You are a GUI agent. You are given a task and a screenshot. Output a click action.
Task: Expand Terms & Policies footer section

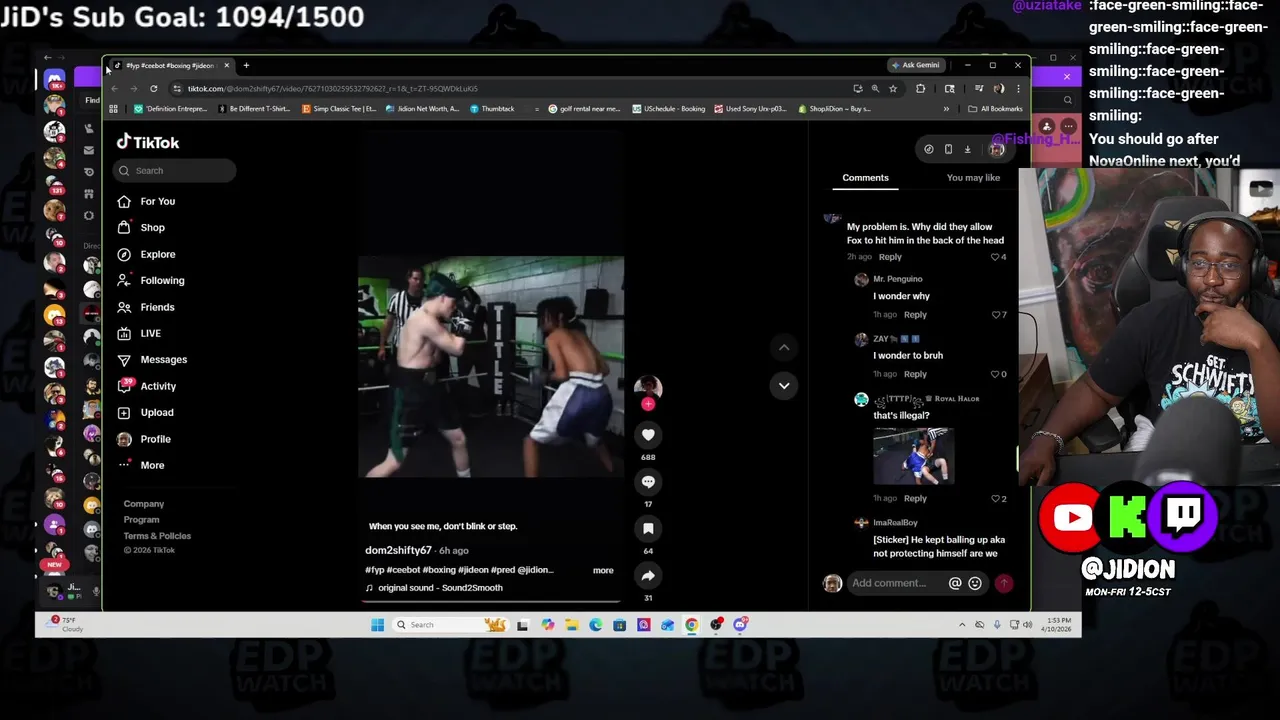tap(157, 536)
